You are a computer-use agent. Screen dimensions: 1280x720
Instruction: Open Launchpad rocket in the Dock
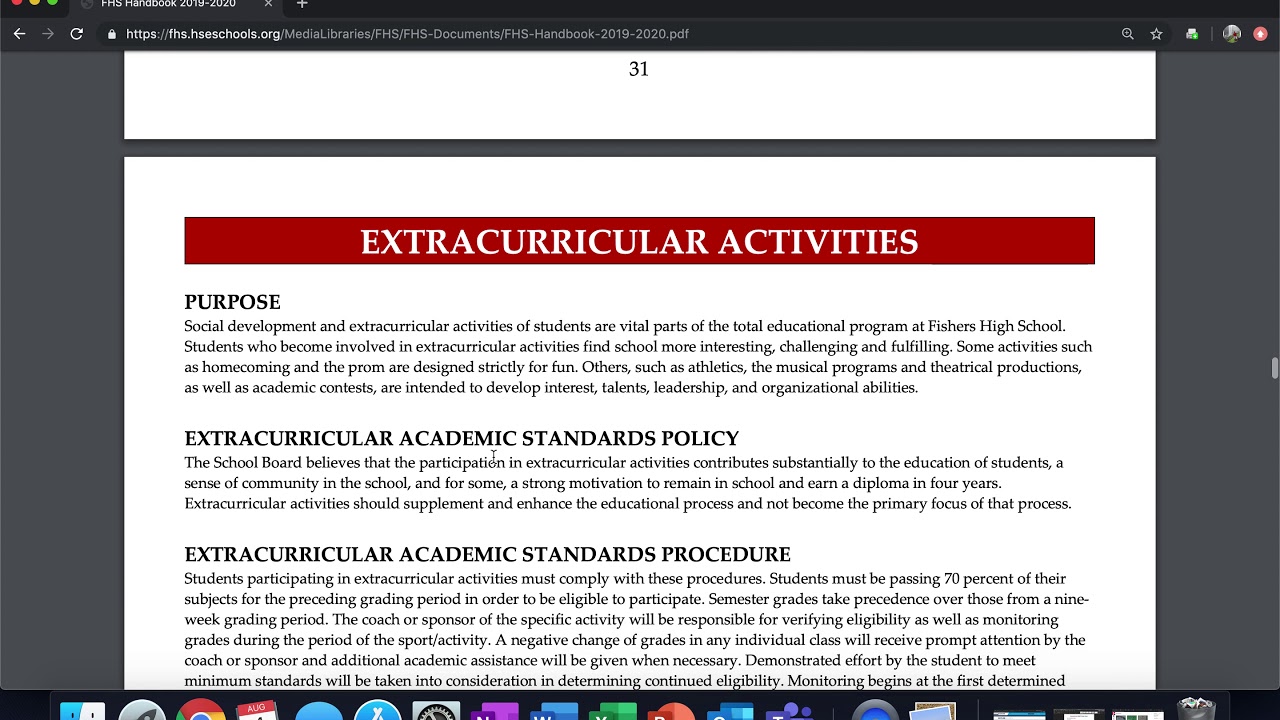(x=141, y=712)
